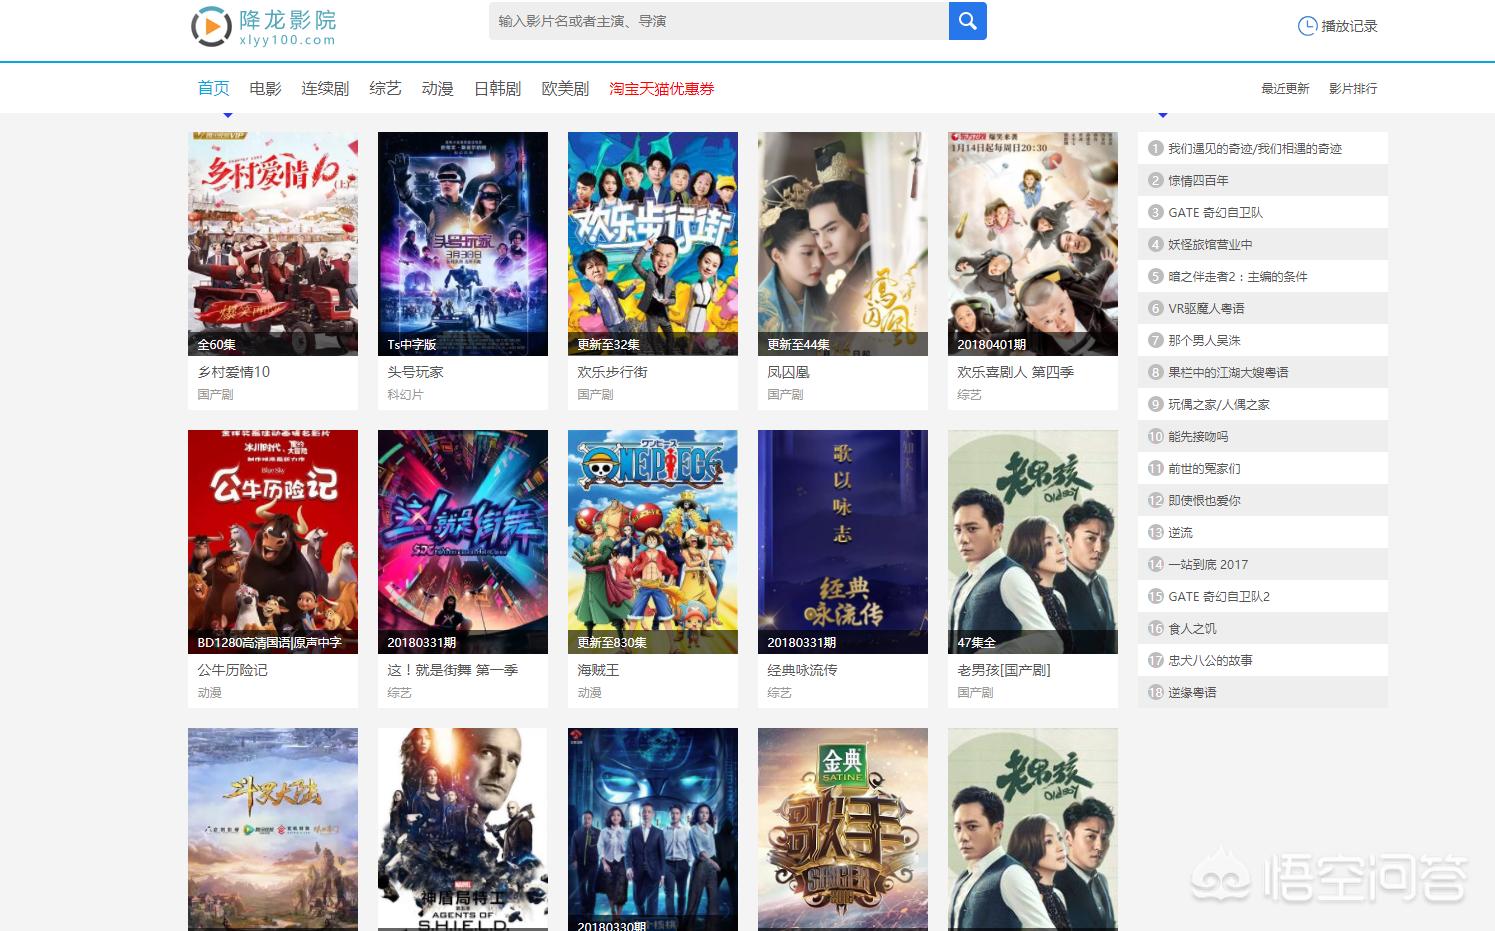Image resolution: width=1495 pixels, height=931 pixels.
Task: Click the rank 1 number badge
Action: click(x=1156, y=148)
